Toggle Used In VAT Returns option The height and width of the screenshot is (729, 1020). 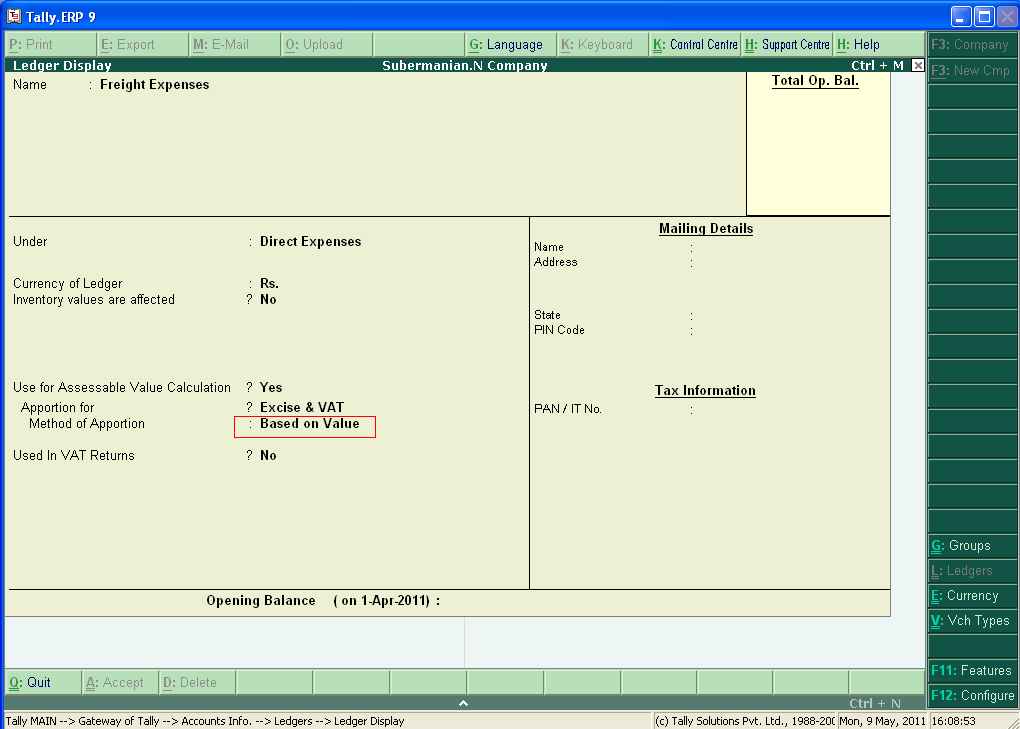(266, 455)
